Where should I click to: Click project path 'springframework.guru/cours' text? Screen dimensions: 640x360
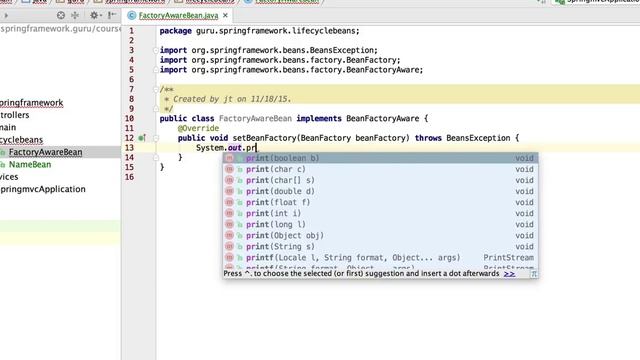(60, 29)
